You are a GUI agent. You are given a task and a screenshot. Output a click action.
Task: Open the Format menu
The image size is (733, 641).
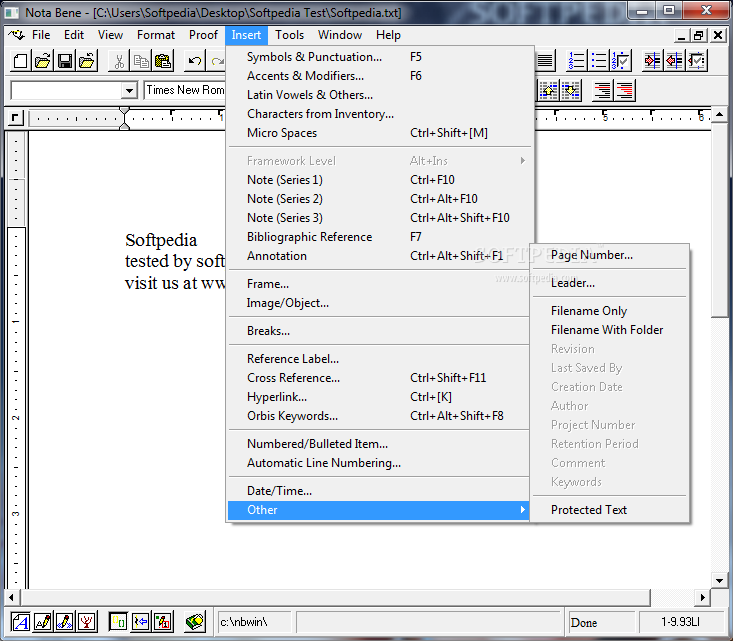point(156,35)
